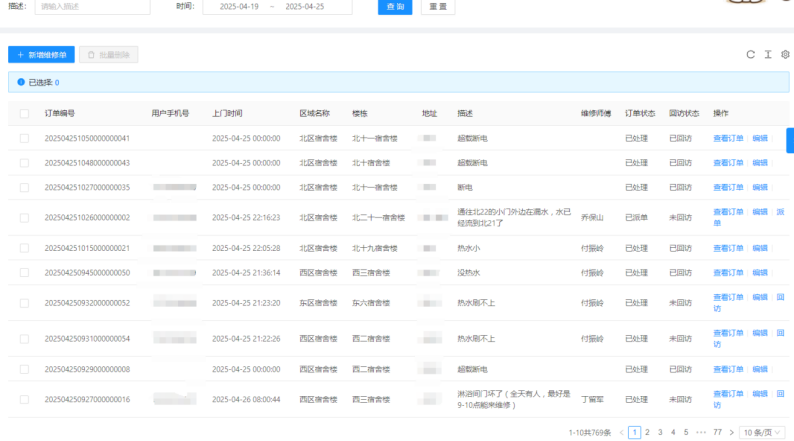The height and width of the screenshot is (441, 794).
Task: Click the 重置 reset button
Action: (x=438, y=7)
